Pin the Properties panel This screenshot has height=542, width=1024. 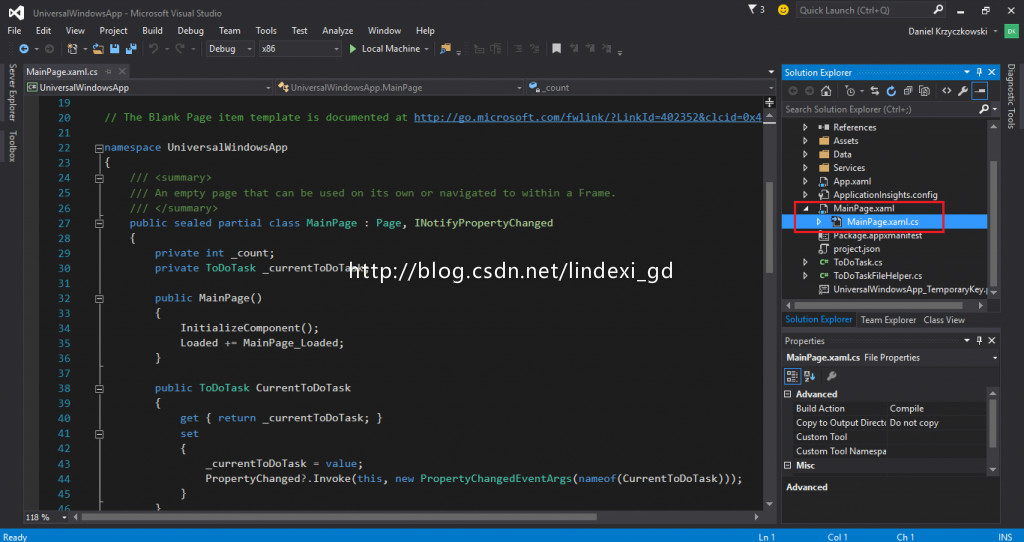pyautogui.click(x=979, y=340)
